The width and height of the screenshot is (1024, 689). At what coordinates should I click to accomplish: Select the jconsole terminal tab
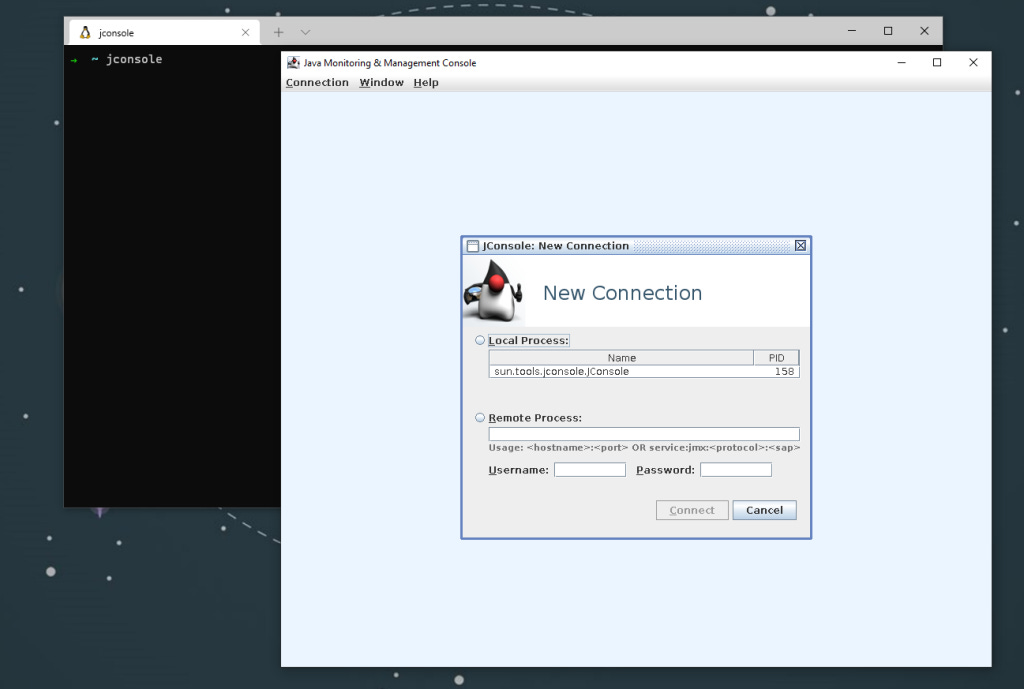pos(165,33)
